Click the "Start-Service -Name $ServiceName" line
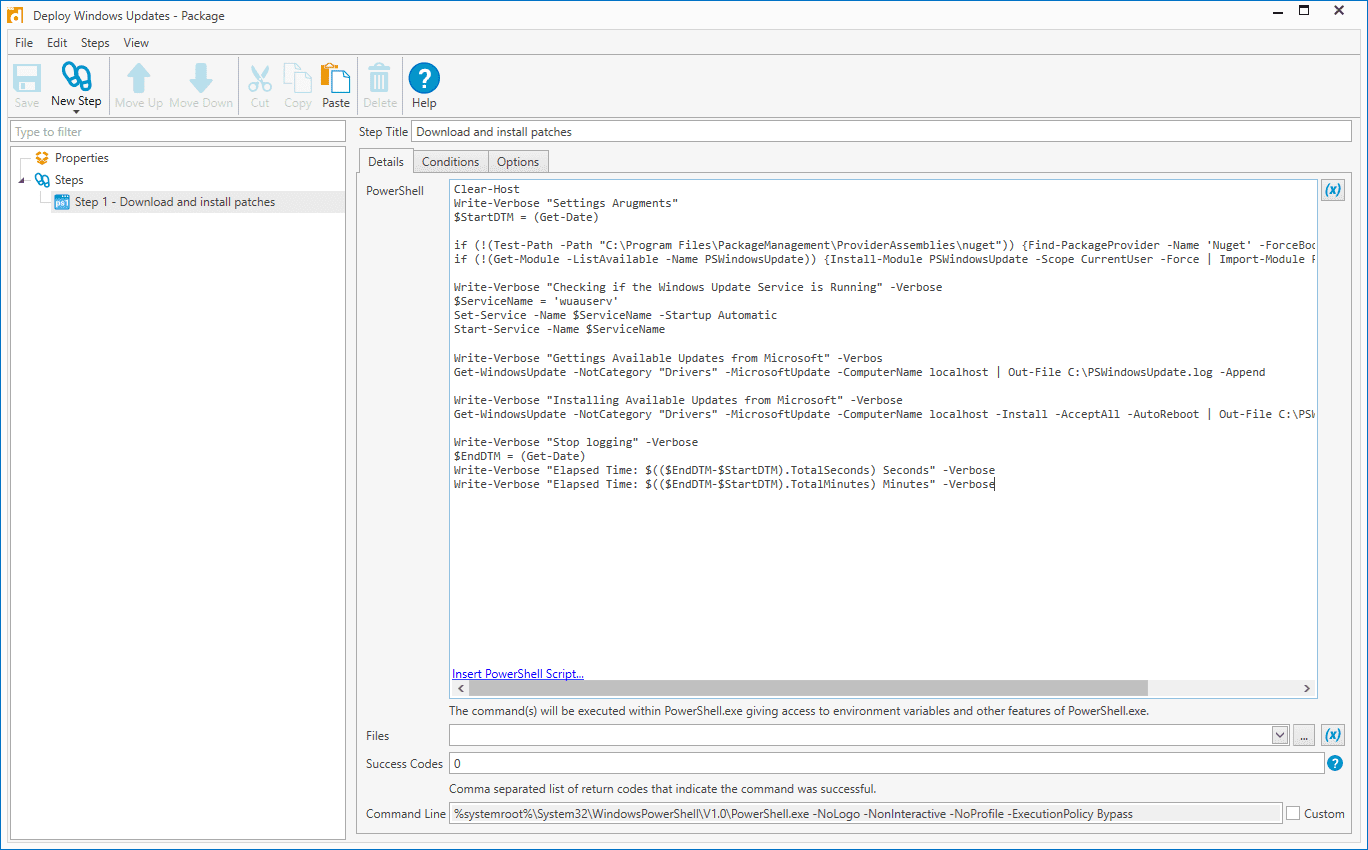1368x850 pixels. [x=559, y=329]
